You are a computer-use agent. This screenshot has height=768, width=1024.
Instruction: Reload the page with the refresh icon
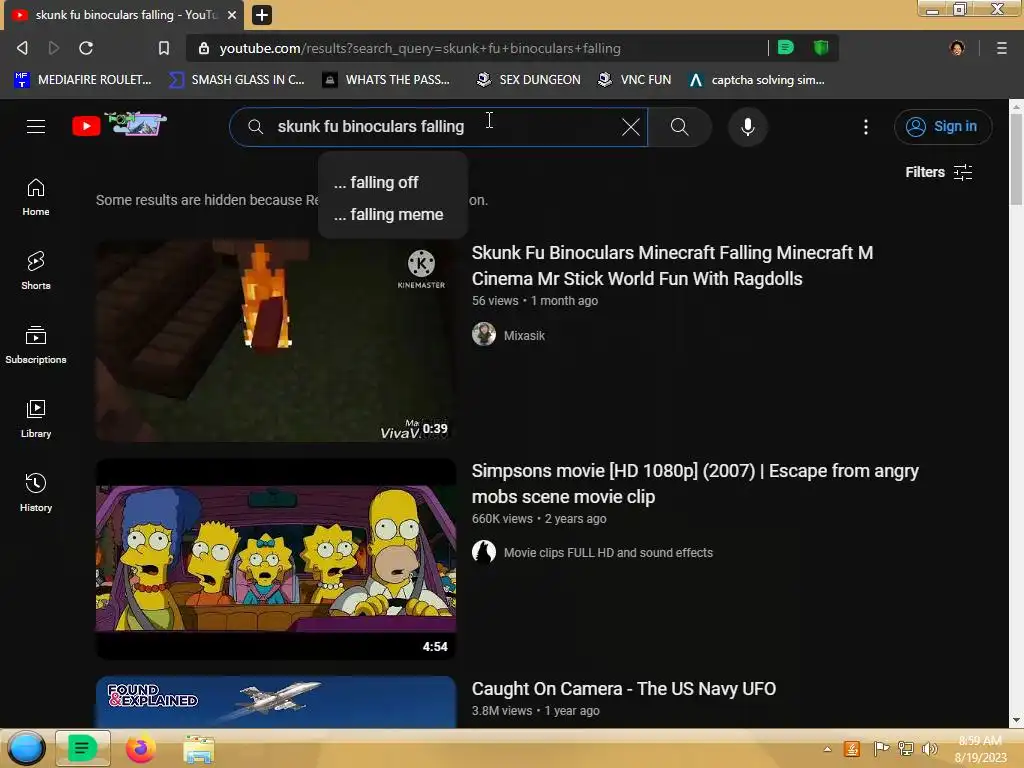click(x=86, y=48)
